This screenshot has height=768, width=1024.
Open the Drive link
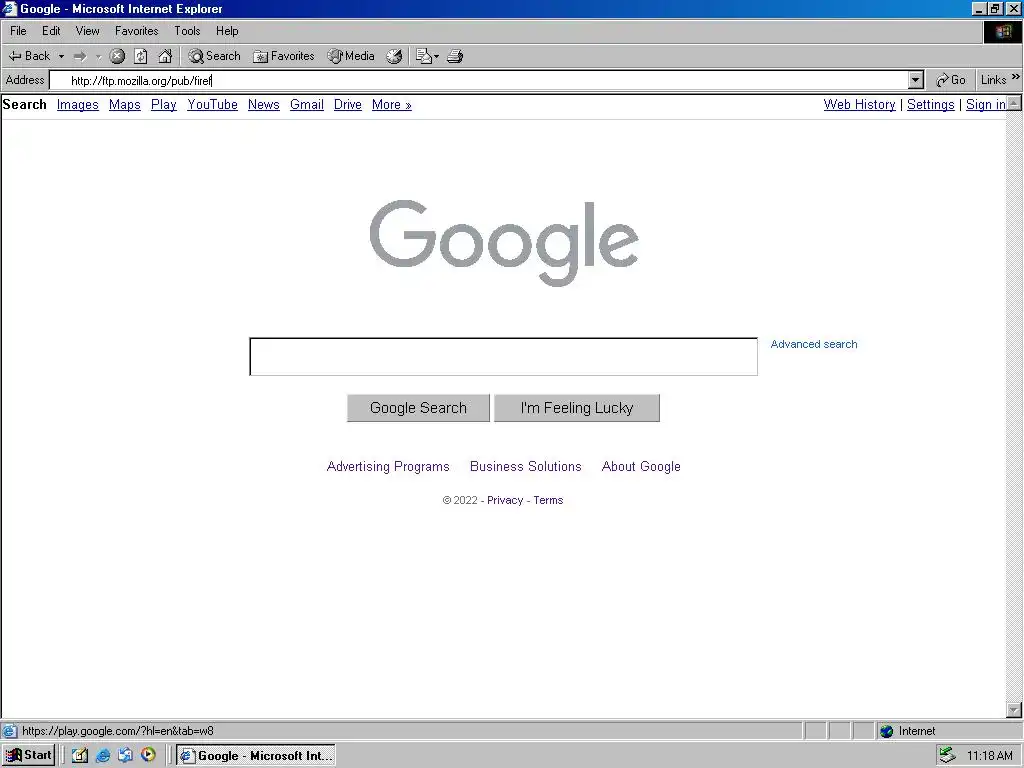347,104
